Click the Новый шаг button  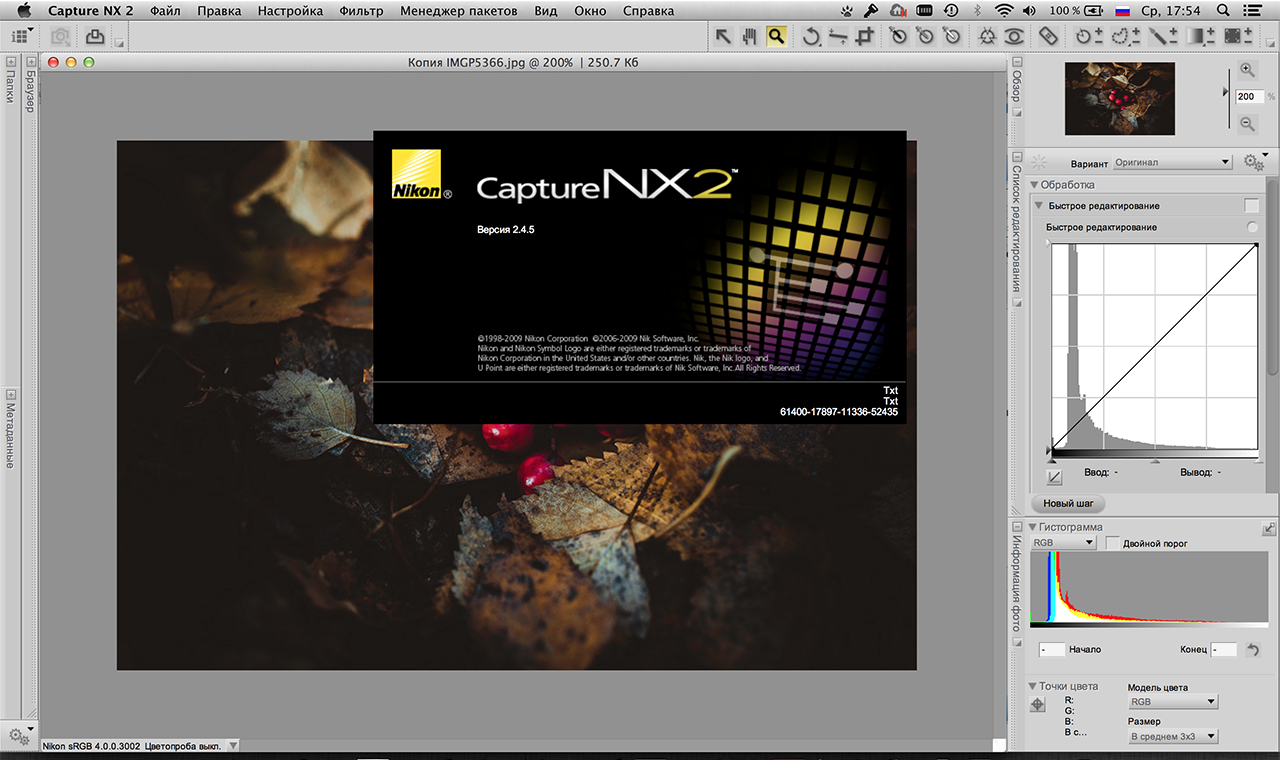1068,503
